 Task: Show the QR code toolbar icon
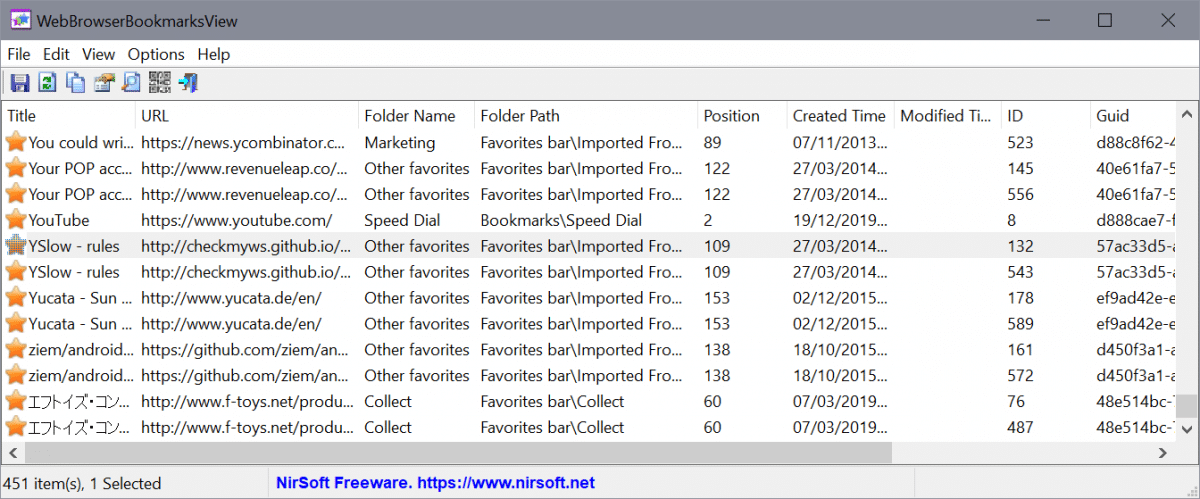159,83
